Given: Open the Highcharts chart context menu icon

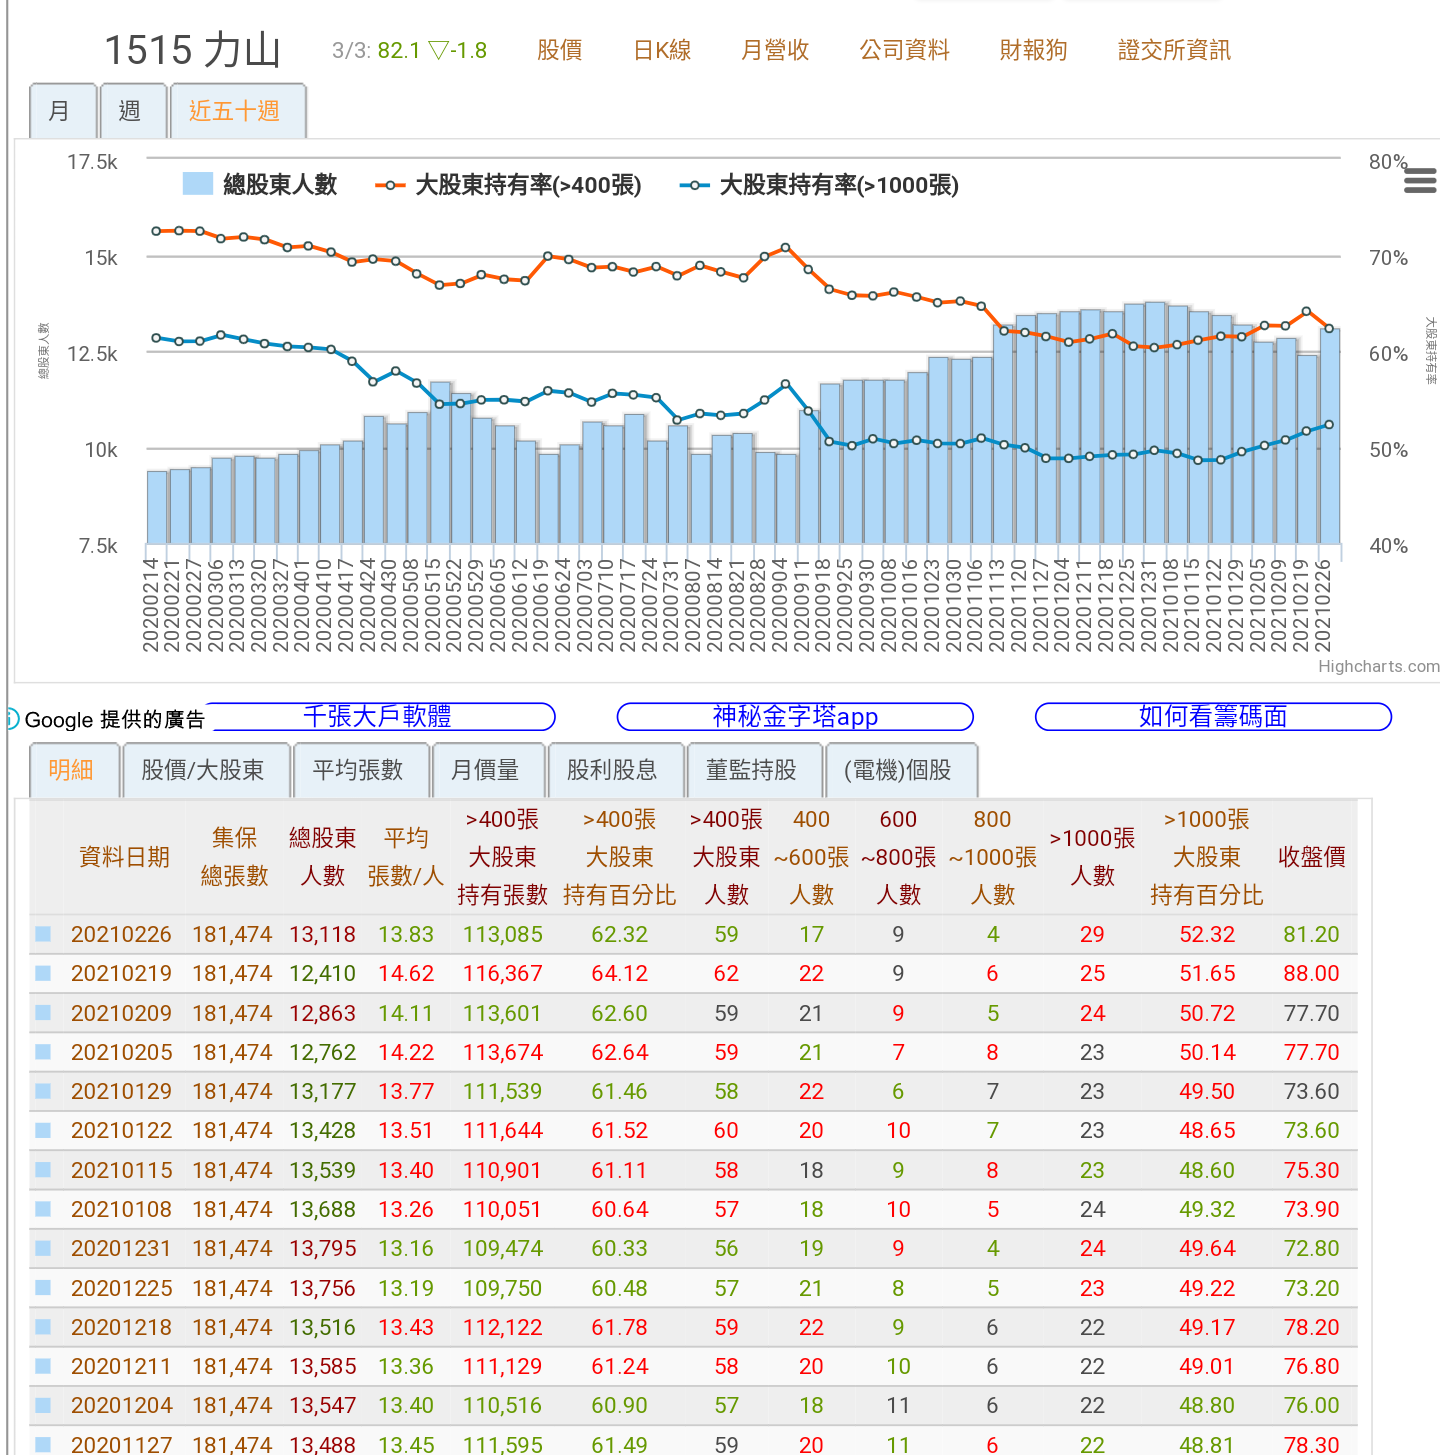Looking at the screenshot, I should click(x=1419, y=181).
